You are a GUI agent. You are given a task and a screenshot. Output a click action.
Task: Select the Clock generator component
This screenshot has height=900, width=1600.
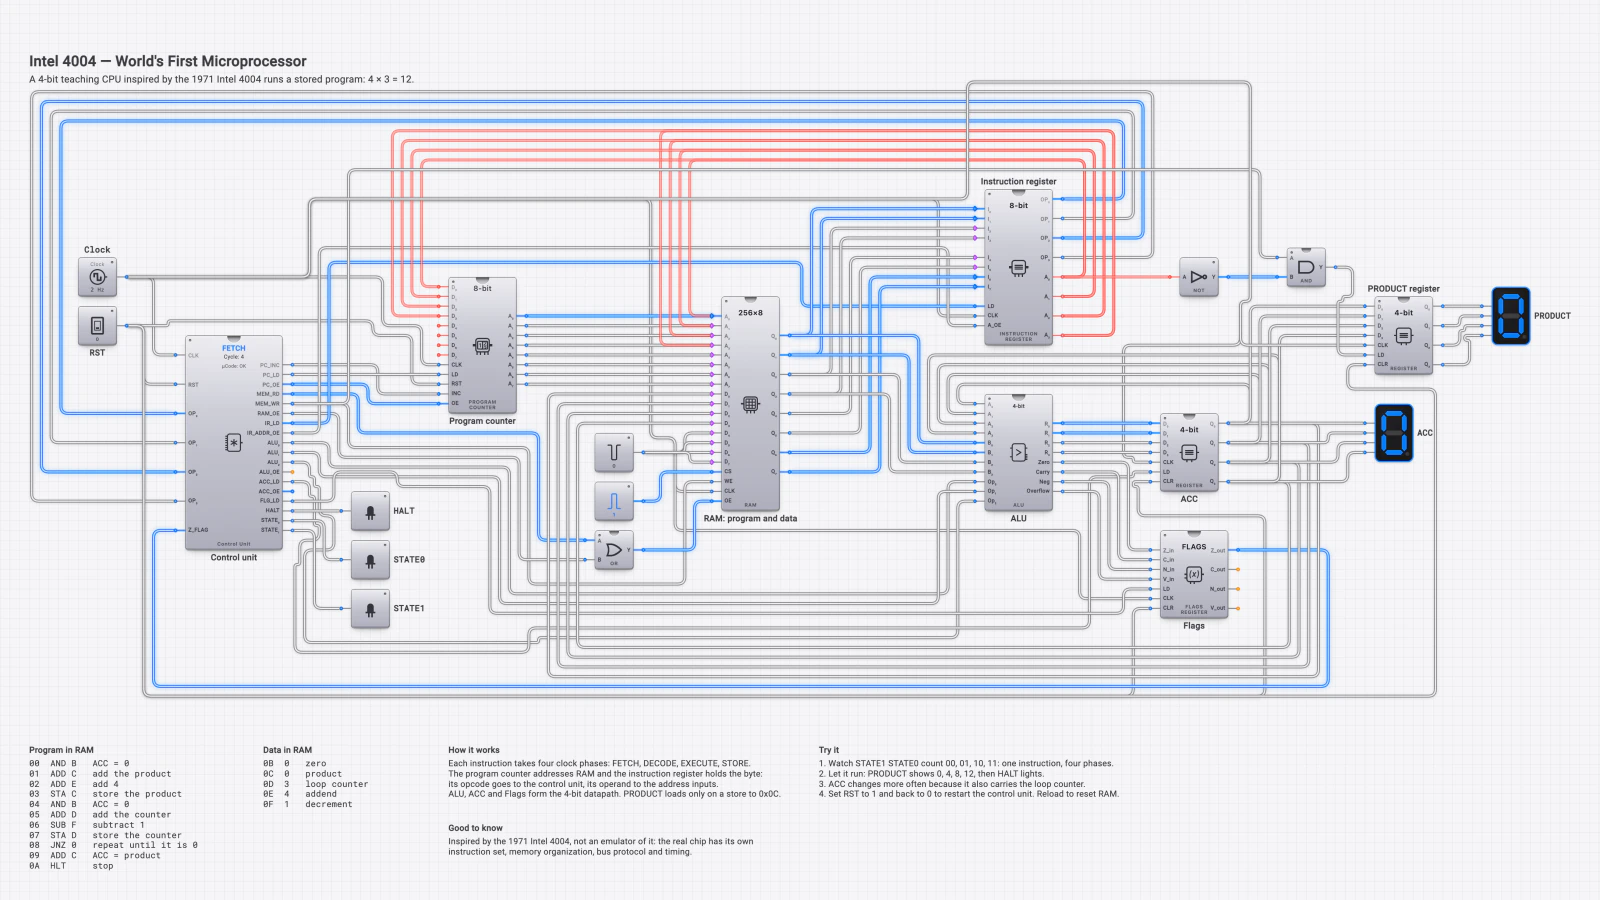click(97, 277)
